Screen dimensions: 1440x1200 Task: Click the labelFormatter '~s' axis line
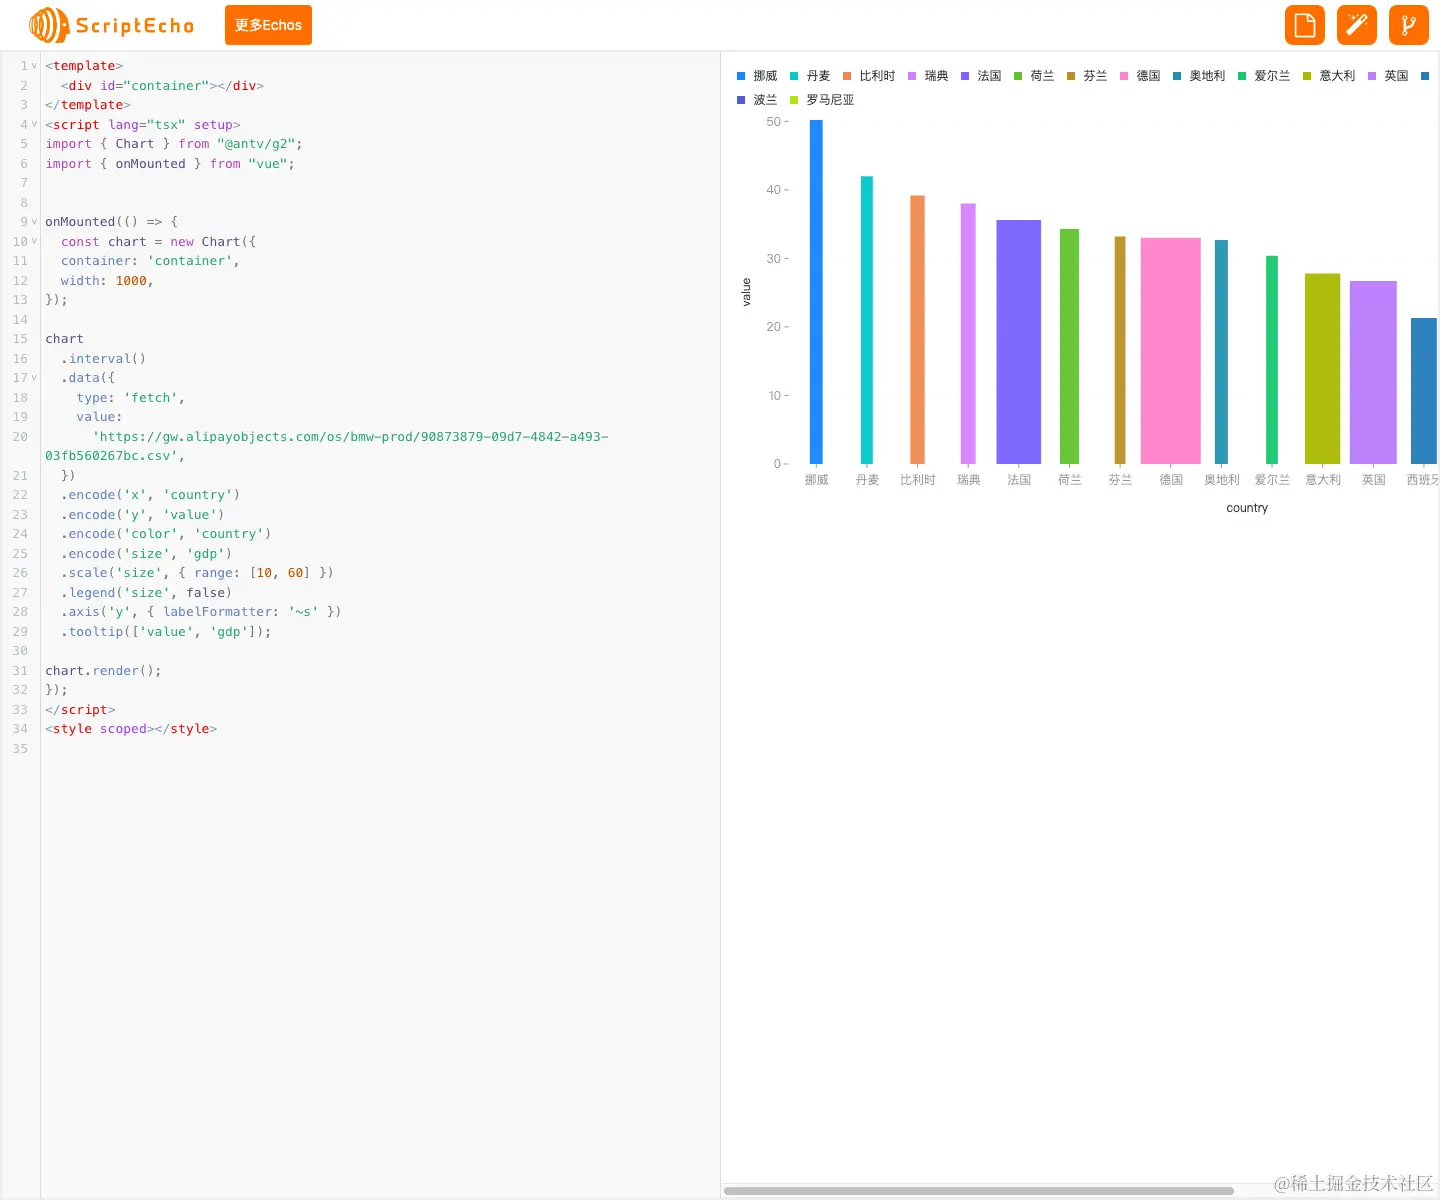[201, 612]
